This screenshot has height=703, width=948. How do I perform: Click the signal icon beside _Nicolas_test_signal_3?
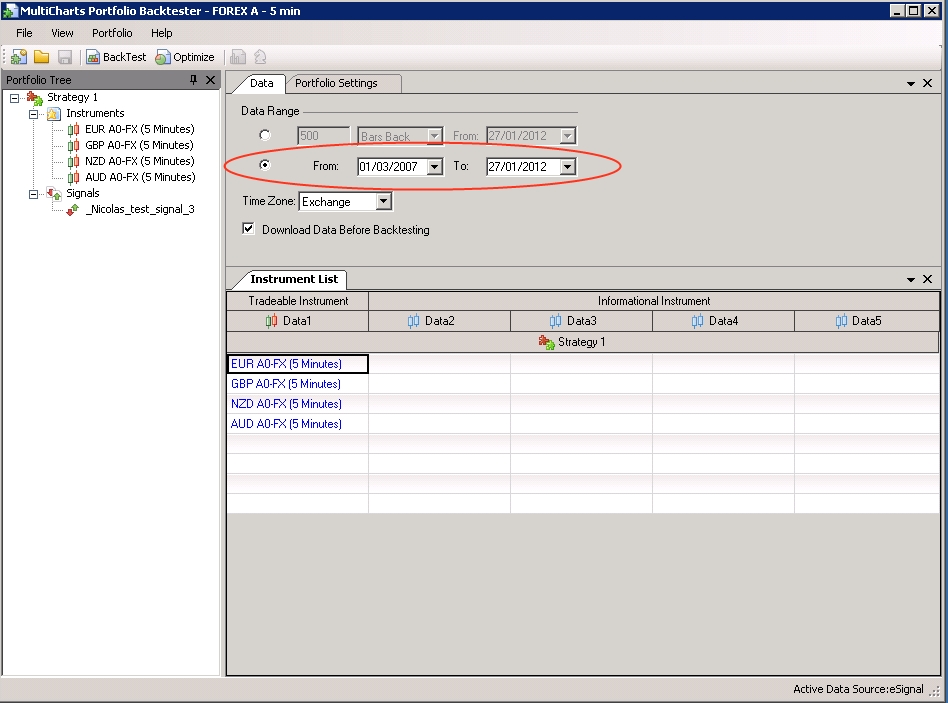[x=73, y=210]
